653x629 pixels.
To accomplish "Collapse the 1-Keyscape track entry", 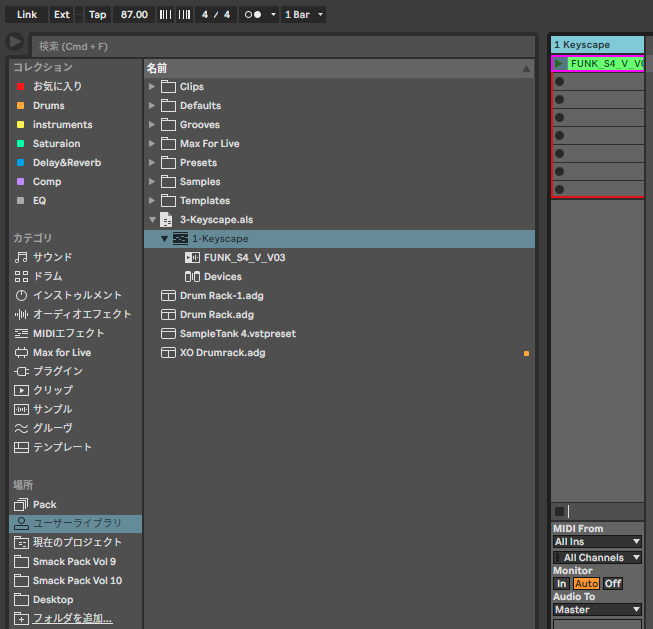I will click(x=165, y=239).
